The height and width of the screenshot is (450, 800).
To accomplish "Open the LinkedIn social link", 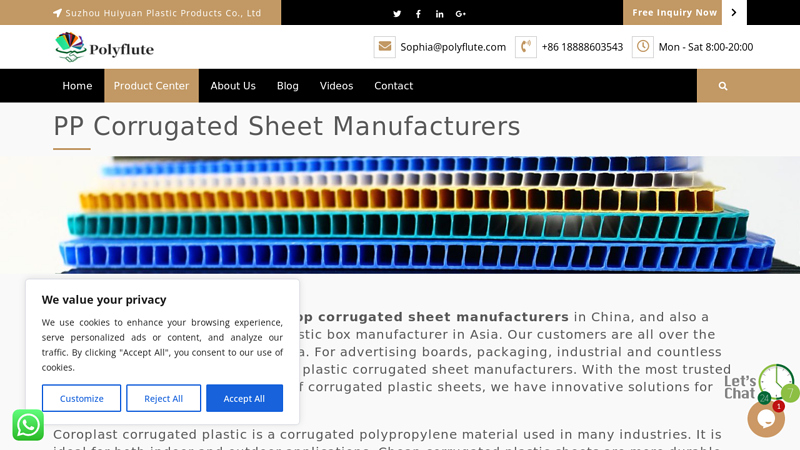I will tap(439, 14).
